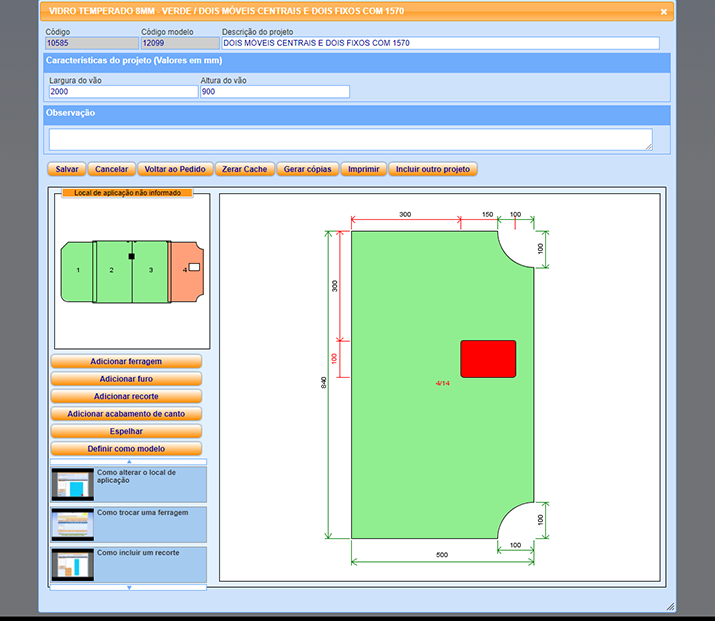Viewport: 715px width, 621px height.
Task: Click the Largura do vão input field
Action: coord(123,92)
